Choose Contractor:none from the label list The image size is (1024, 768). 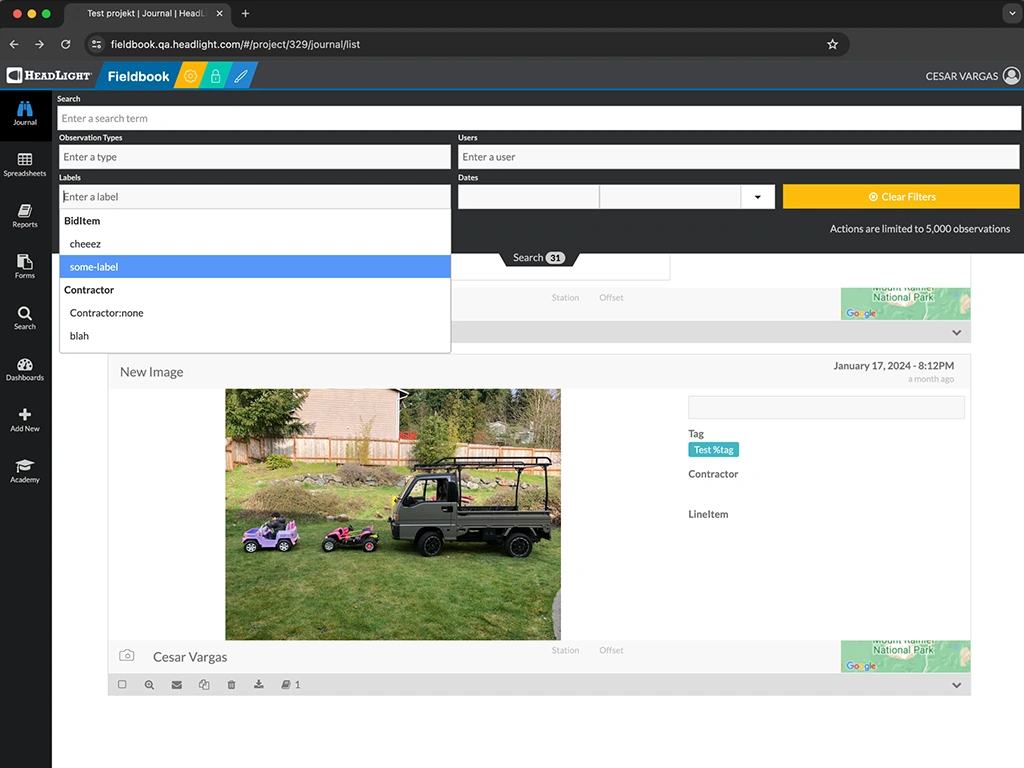tap(255, 313)
